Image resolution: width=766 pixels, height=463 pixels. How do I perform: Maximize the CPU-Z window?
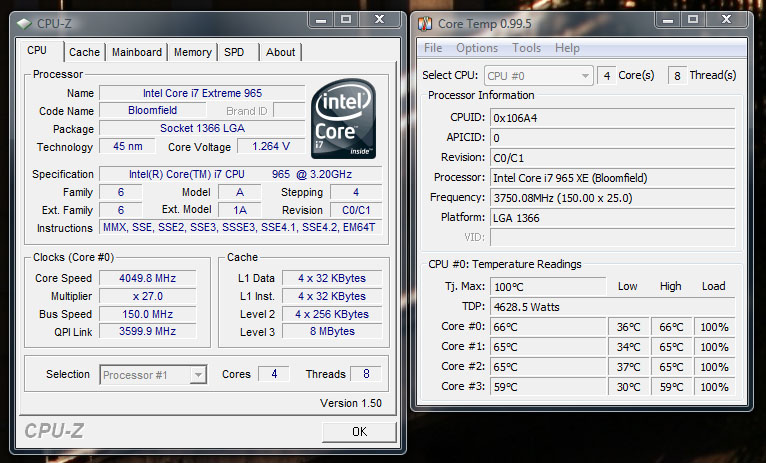tap(346, 20)
